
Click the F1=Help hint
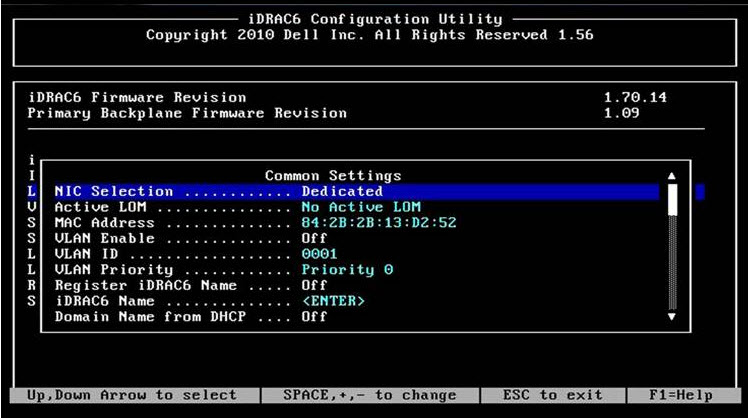click(x=681, y=396)
